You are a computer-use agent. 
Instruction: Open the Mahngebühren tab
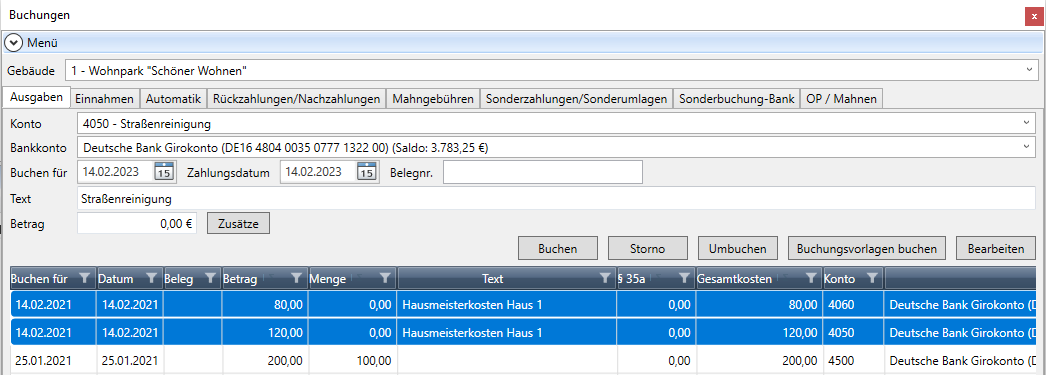click(433, 99)
